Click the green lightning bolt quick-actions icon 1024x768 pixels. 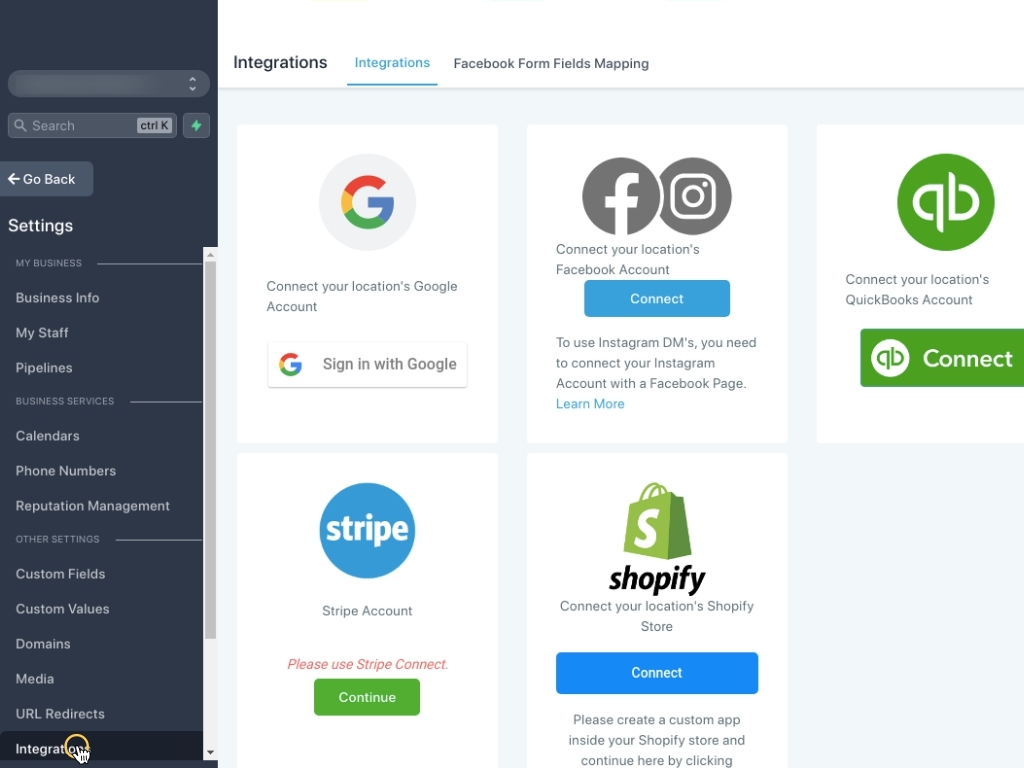196,125
